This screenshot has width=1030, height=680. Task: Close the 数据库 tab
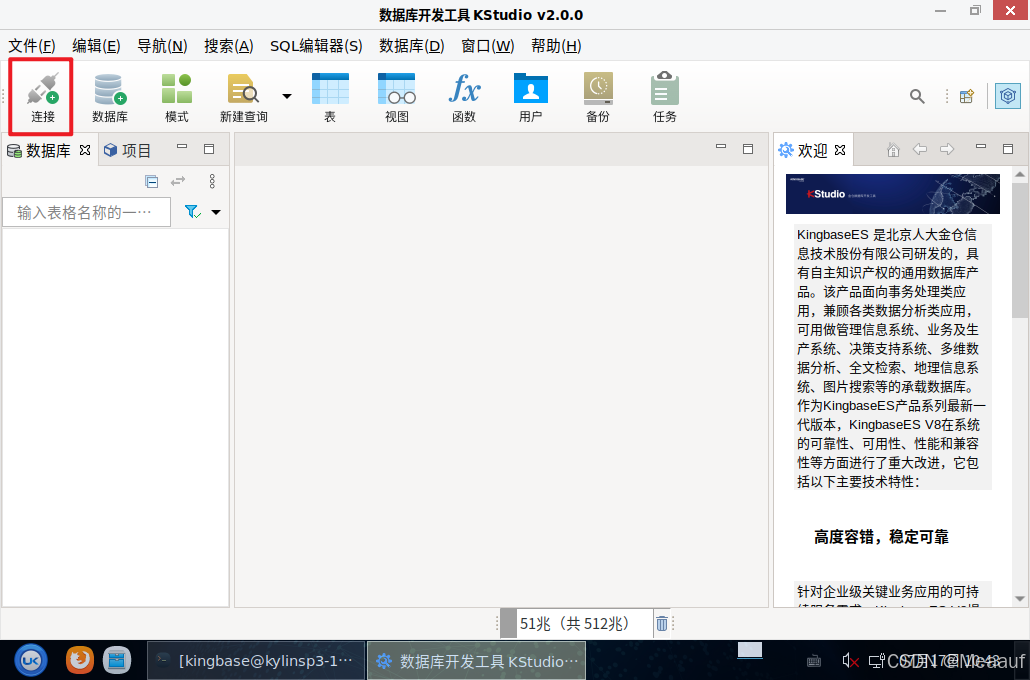tap(85, 150)
